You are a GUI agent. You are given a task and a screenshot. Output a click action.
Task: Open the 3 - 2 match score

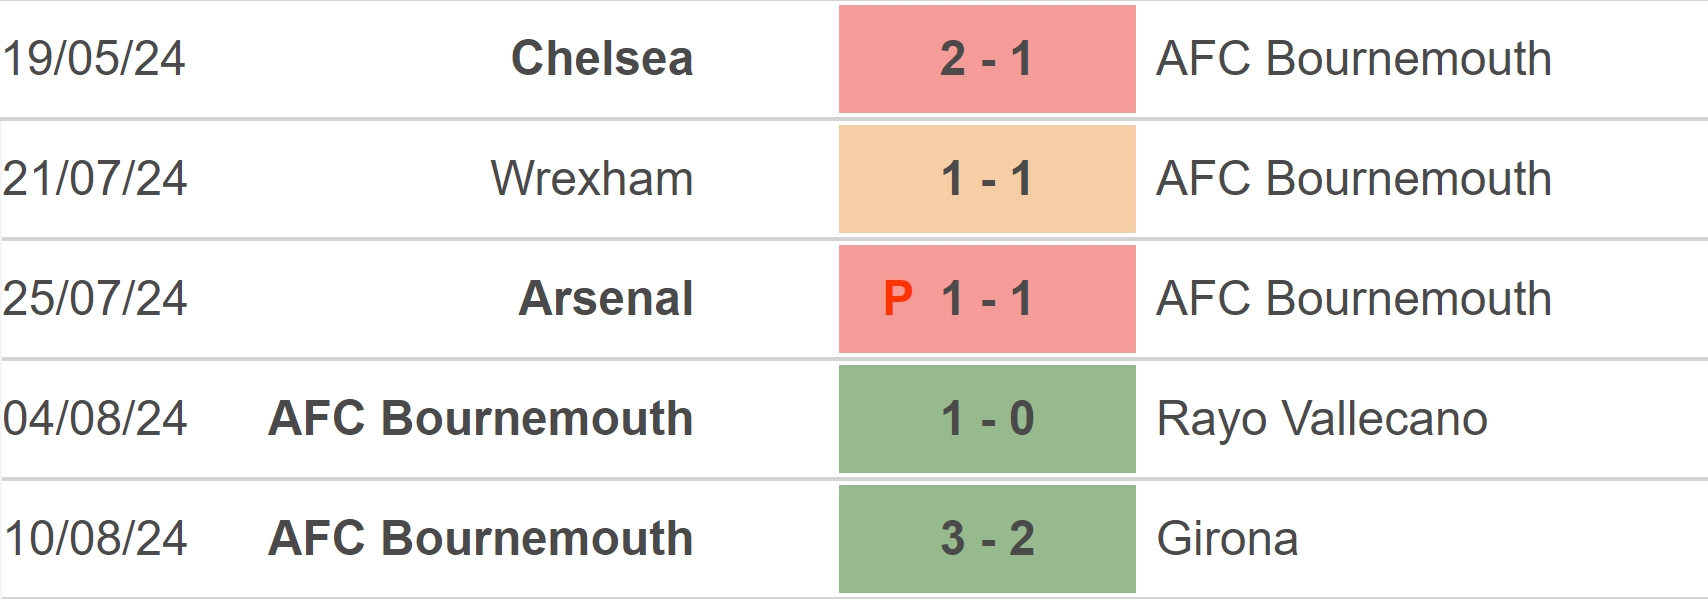coord(987,539)
